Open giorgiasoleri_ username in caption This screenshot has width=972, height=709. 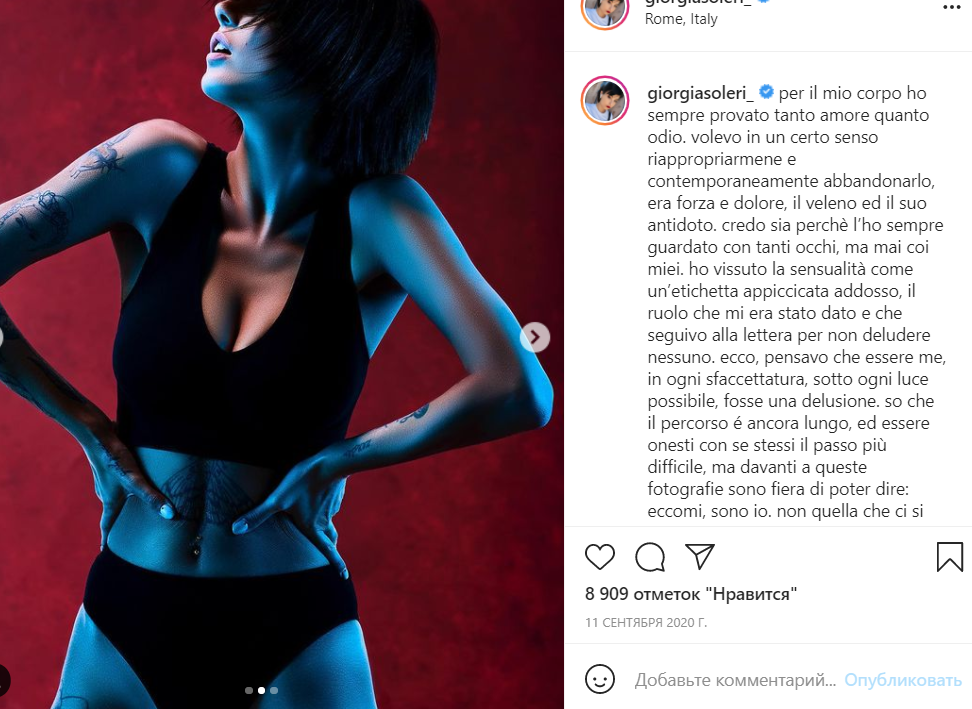click(700, 93)
